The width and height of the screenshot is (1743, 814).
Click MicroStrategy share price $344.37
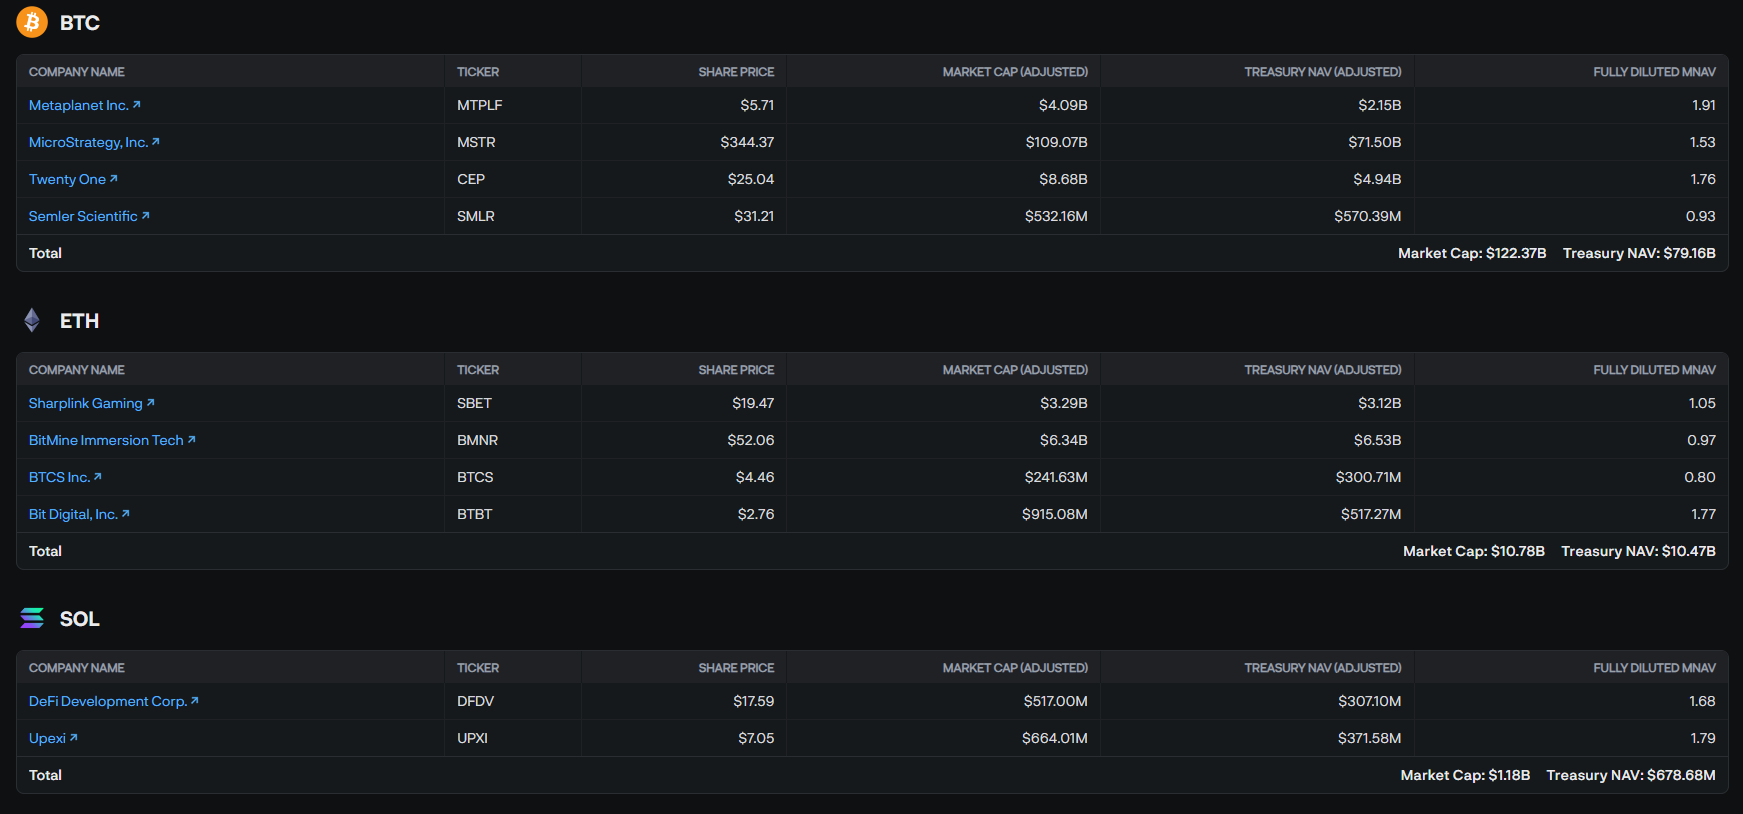[747, 142]
